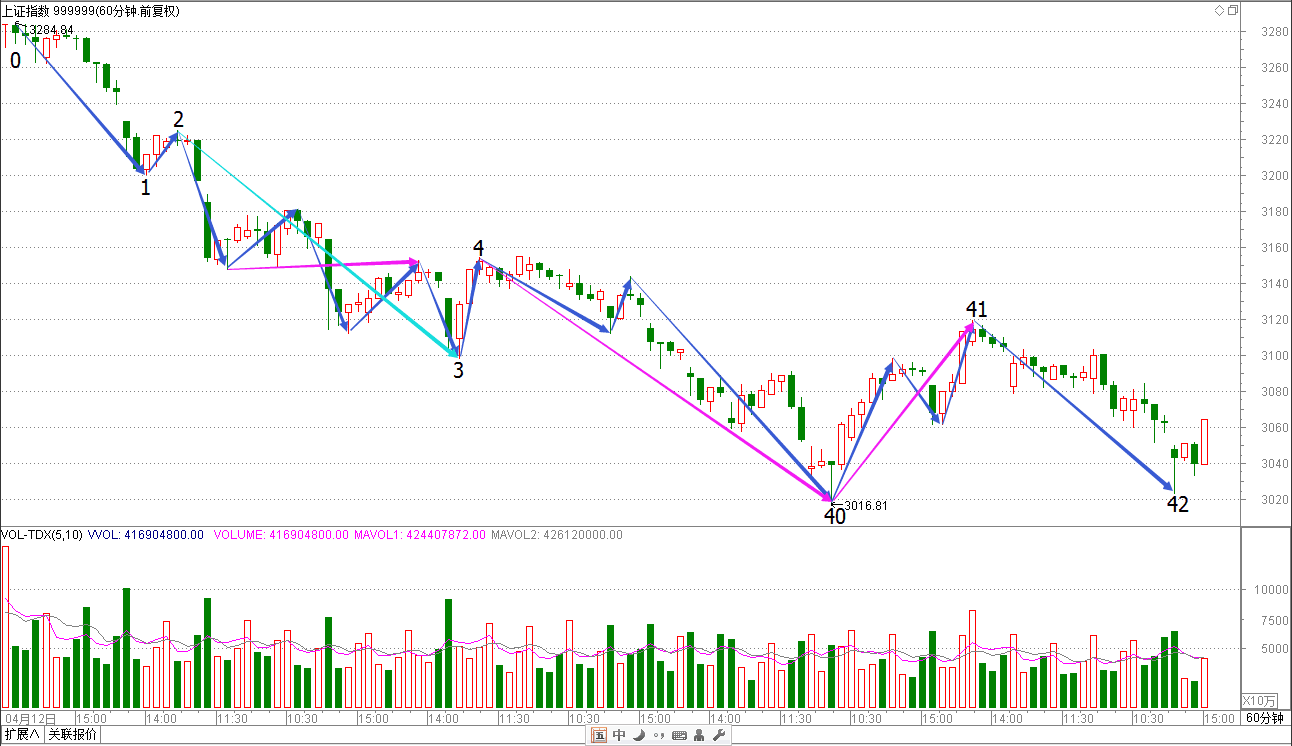The width and height of the screenshot is (1292, 746).
Task: Click the first tall red volume bar
Action: coord(5,628)
